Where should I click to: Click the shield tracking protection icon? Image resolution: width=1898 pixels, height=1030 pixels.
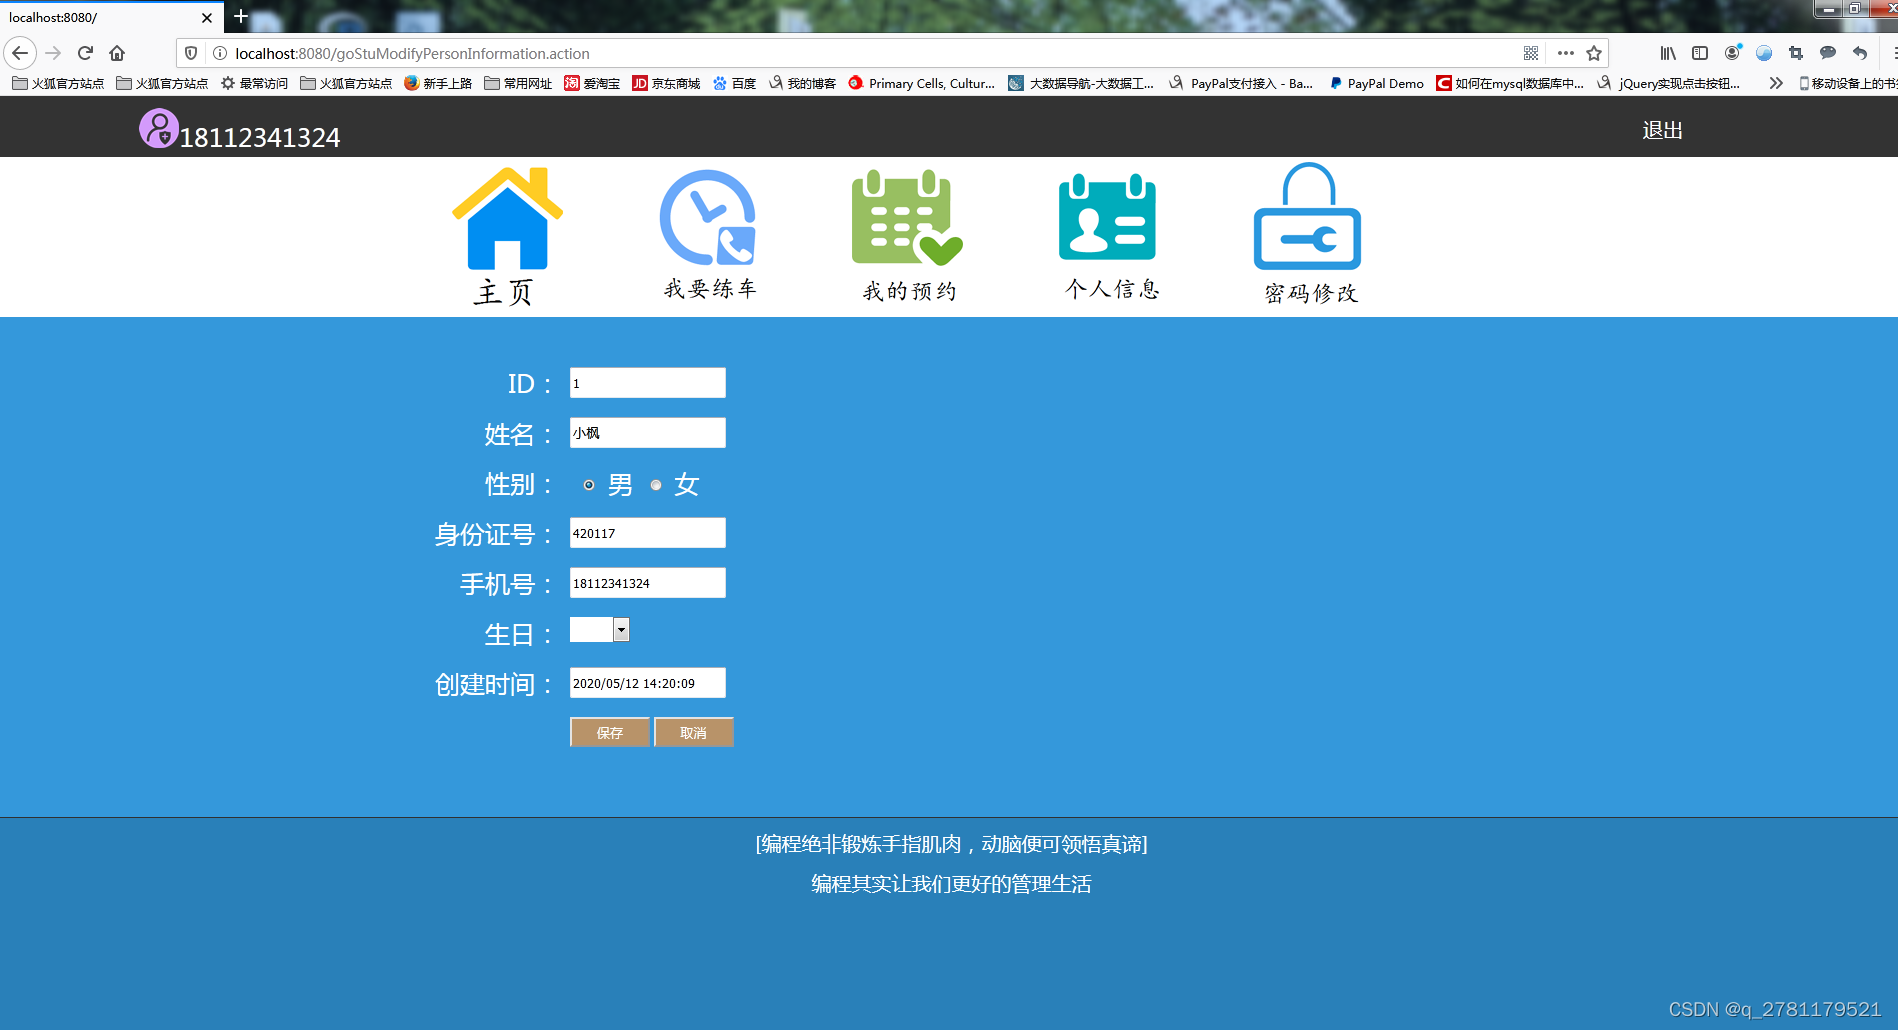(190, 53)
